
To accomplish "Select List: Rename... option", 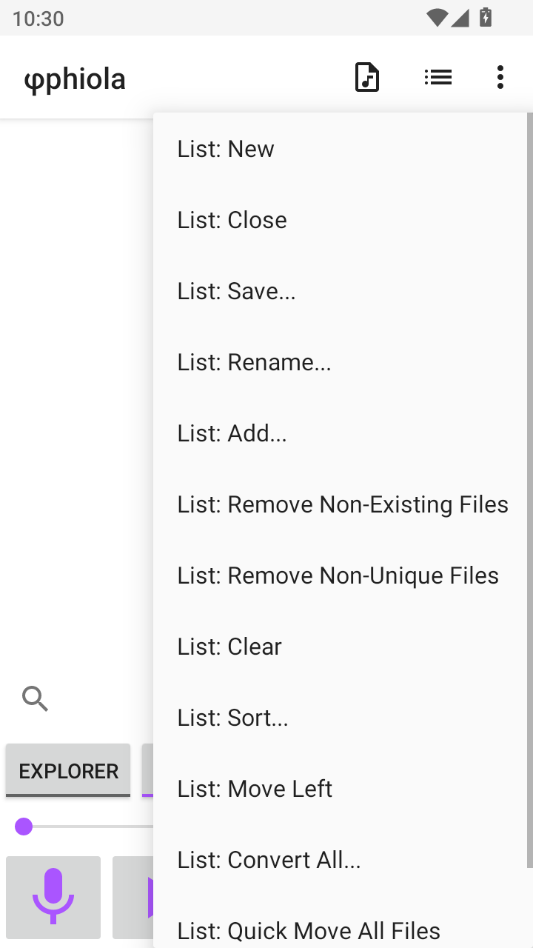I will coord(343,363).
